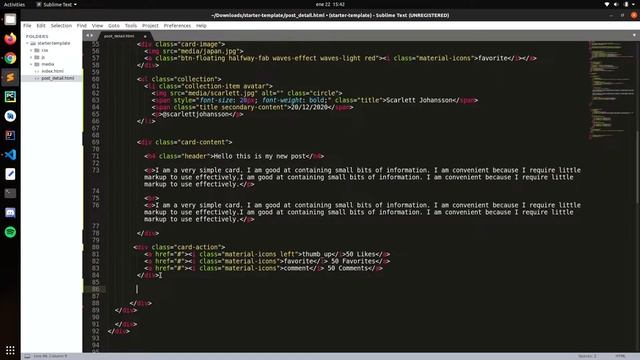The image size is (640, 360).
Task: Expand the media folder
Action: (x=31, y=64)
